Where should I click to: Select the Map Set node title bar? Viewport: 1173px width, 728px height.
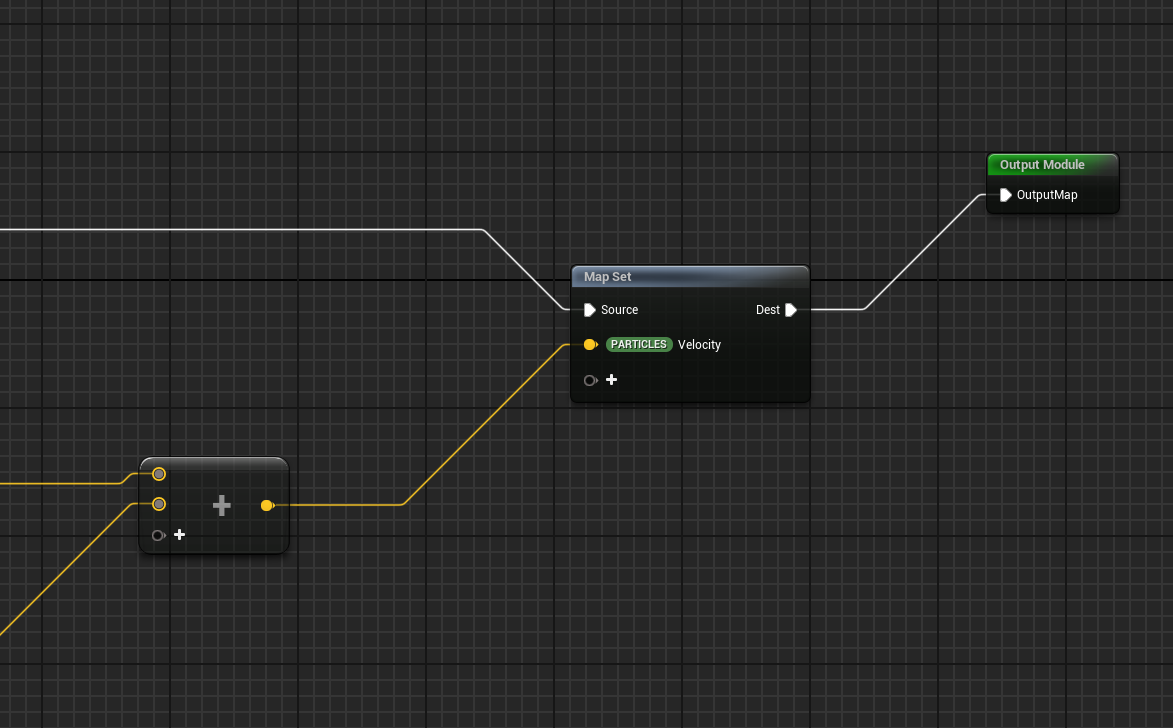click(690, 277)
